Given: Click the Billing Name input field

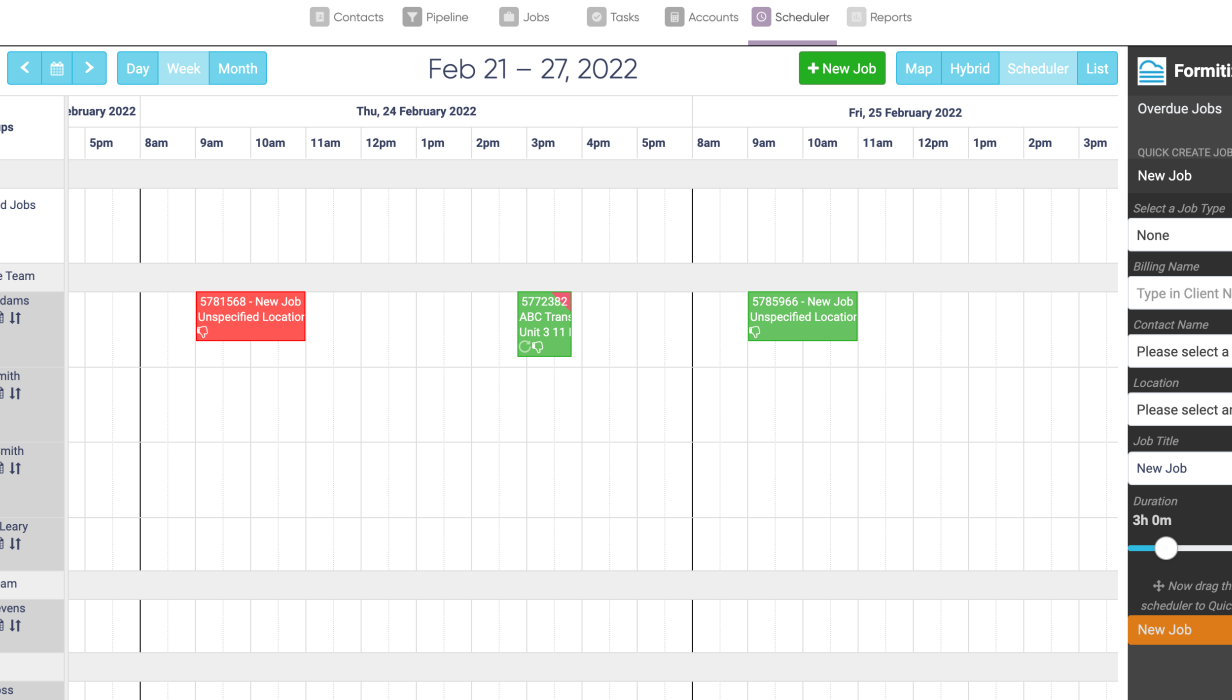Looking at the screenshot, I should click(x=1180, y=293).
